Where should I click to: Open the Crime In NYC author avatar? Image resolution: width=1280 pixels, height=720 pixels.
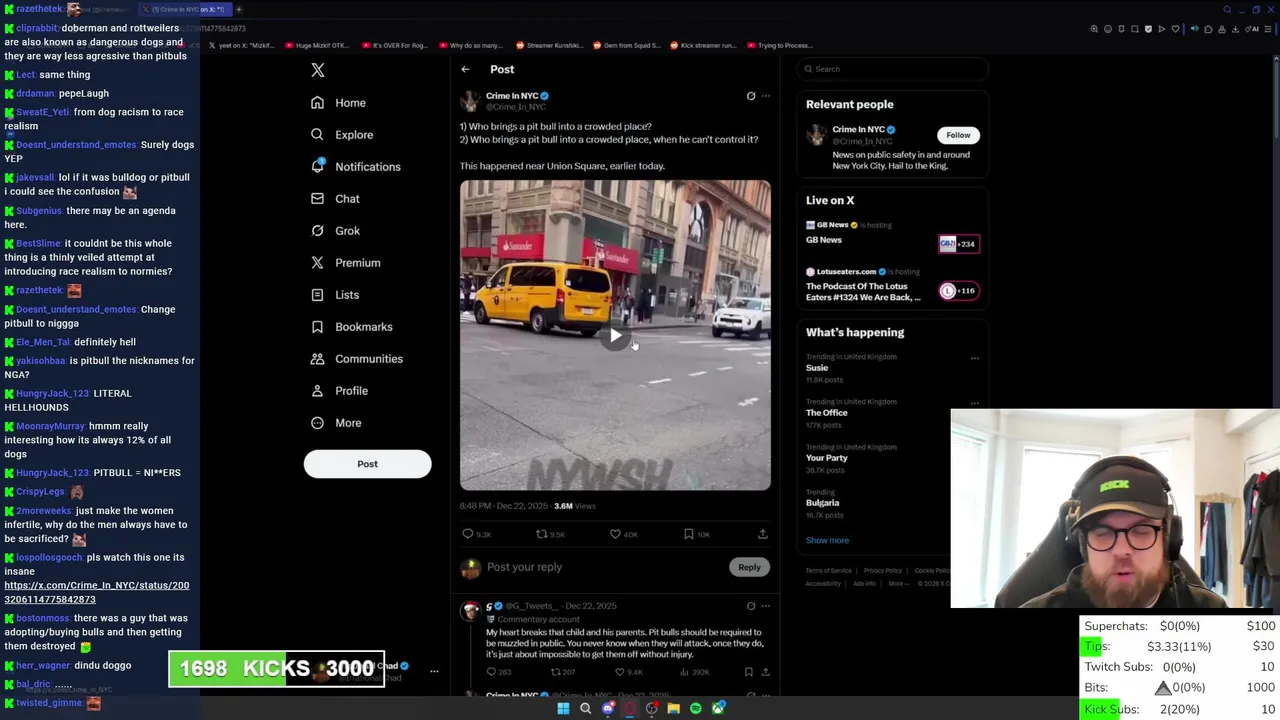point(469,101)
